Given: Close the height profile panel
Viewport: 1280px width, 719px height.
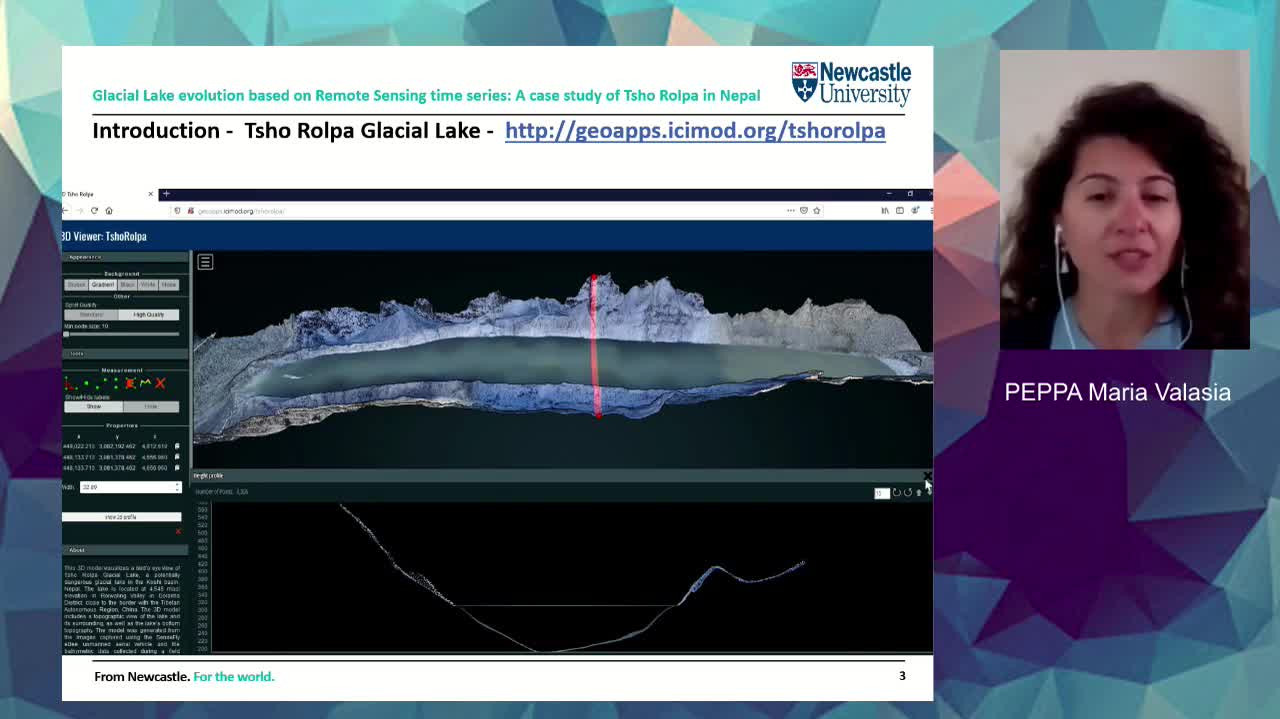Looking at the screenshot, I should 927,476.
